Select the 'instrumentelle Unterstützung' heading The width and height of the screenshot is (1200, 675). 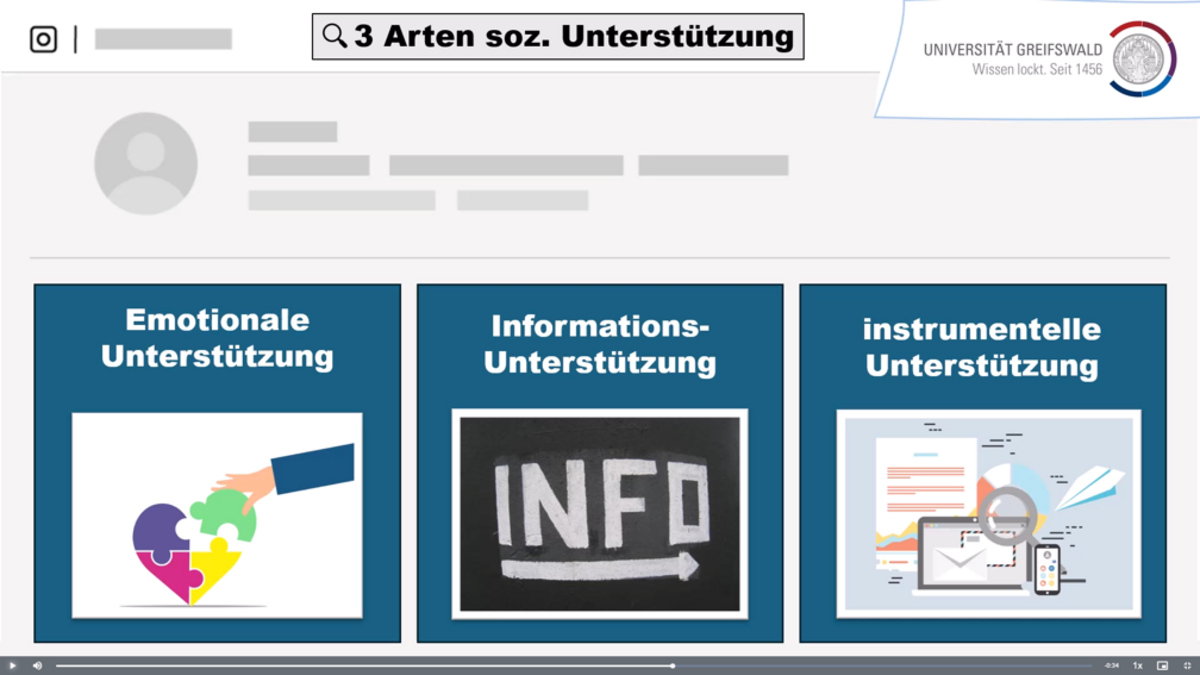[x=982, y=347]
